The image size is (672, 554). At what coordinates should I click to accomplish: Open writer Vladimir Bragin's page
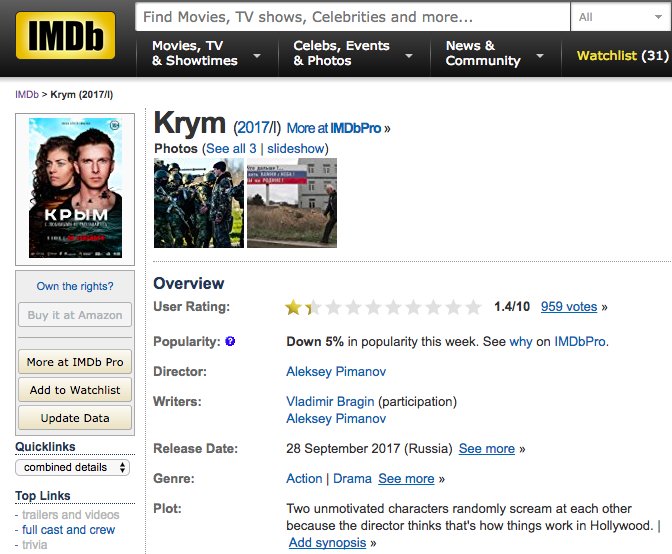pyautogui.click(x=330, y=401)
